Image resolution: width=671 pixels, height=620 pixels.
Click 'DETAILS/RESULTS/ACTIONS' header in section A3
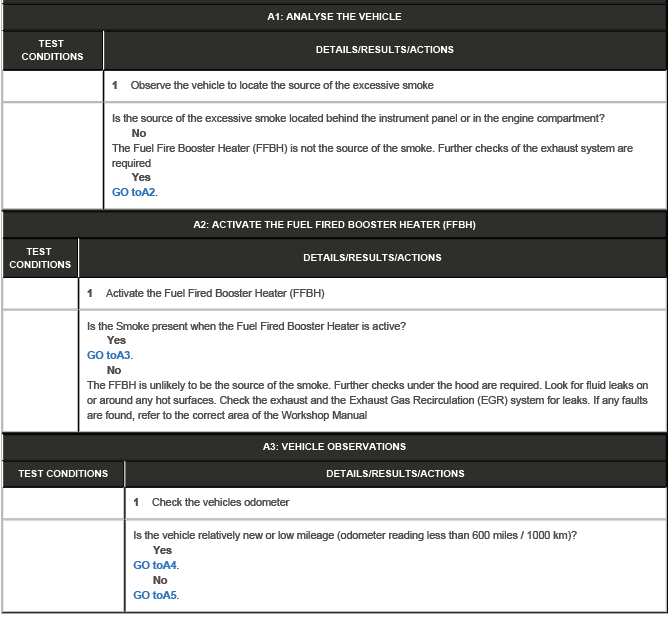395,473
